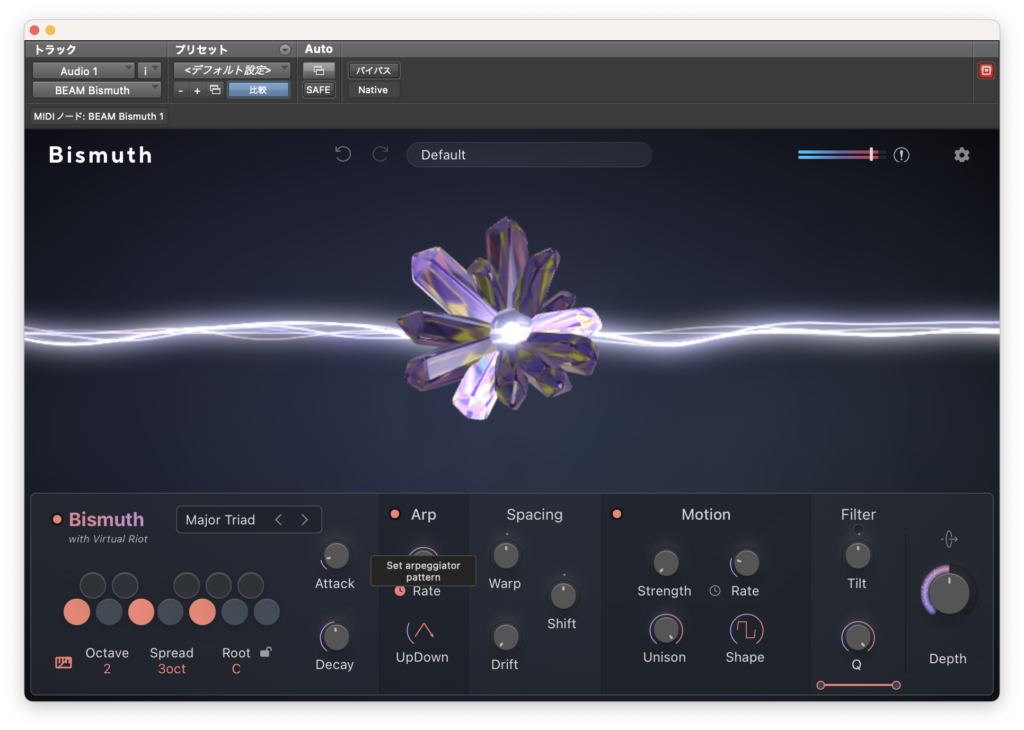The width and height of the screenshot is (1024, 730).
Task: Toggle the Arp enable dot
Action: point(394,515)
